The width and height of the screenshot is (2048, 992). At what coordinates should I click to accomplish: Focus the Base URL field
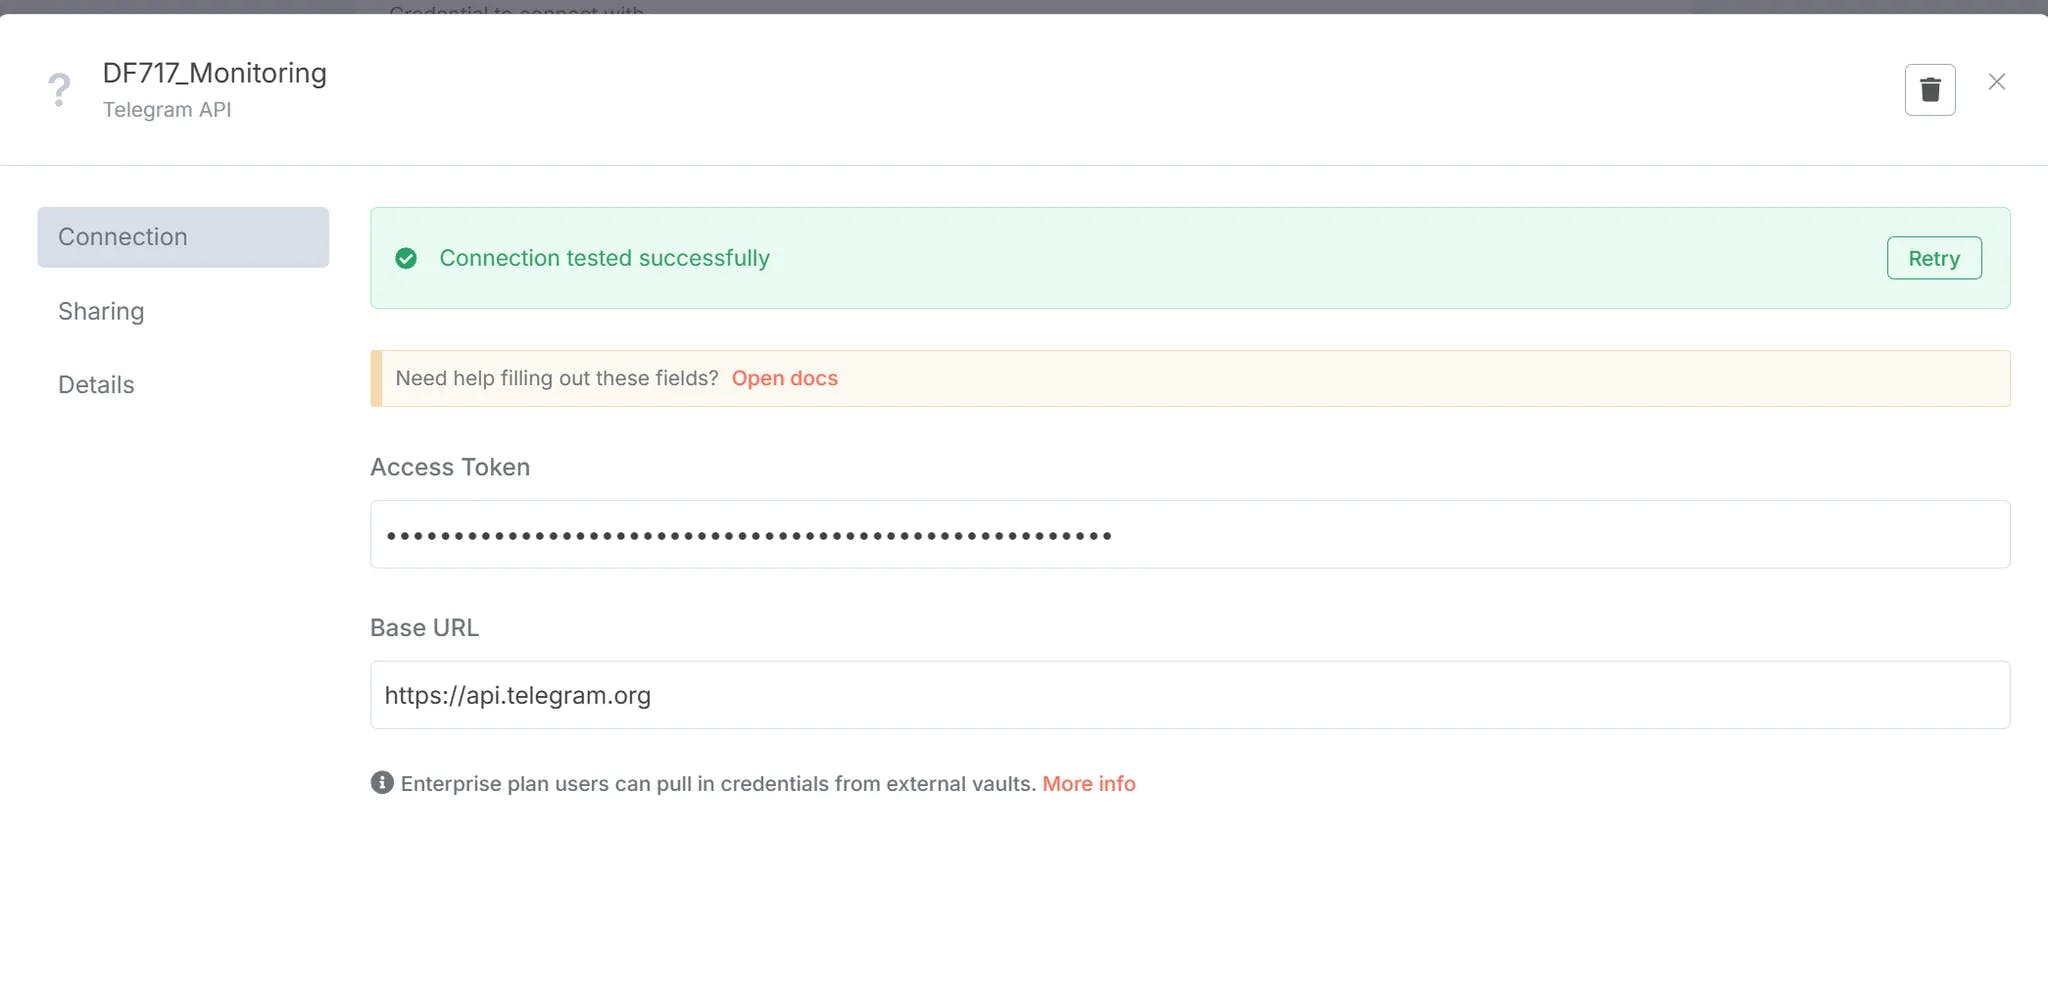1190,695
